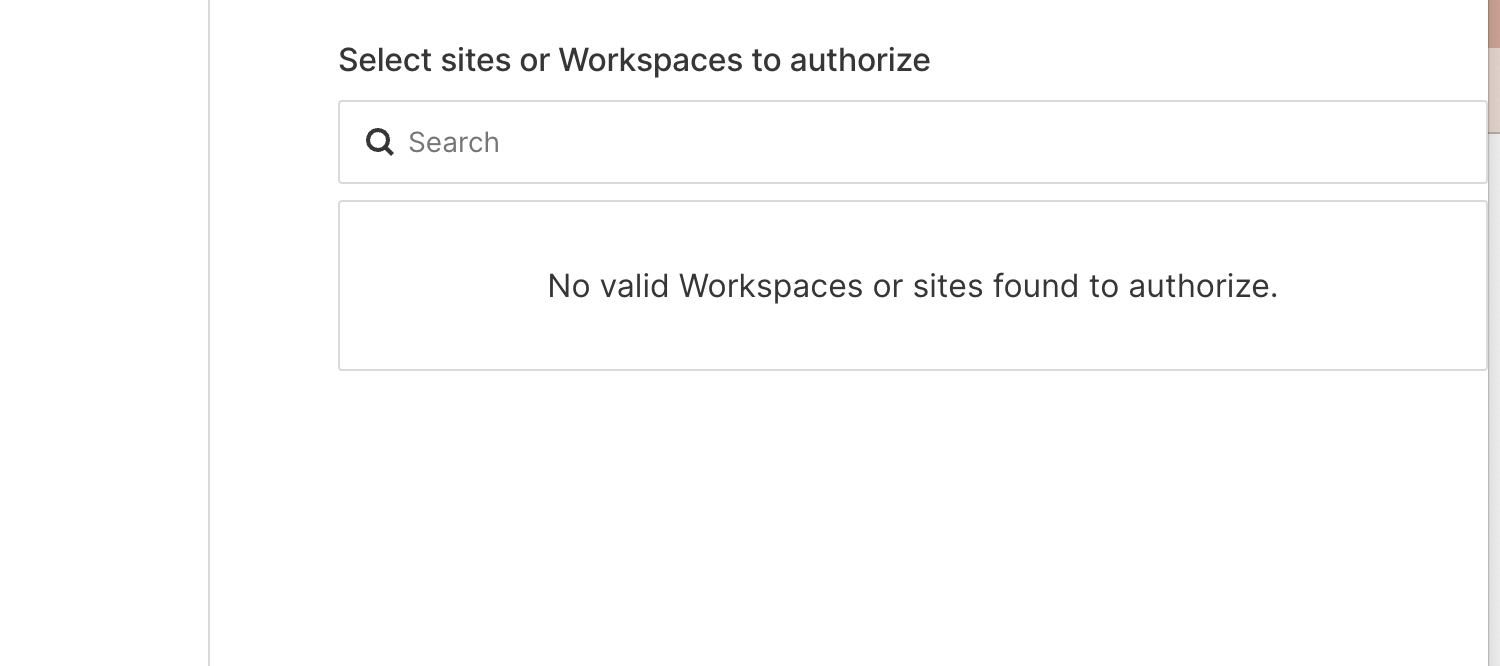Click the vertical divider line left of the content

209,333
